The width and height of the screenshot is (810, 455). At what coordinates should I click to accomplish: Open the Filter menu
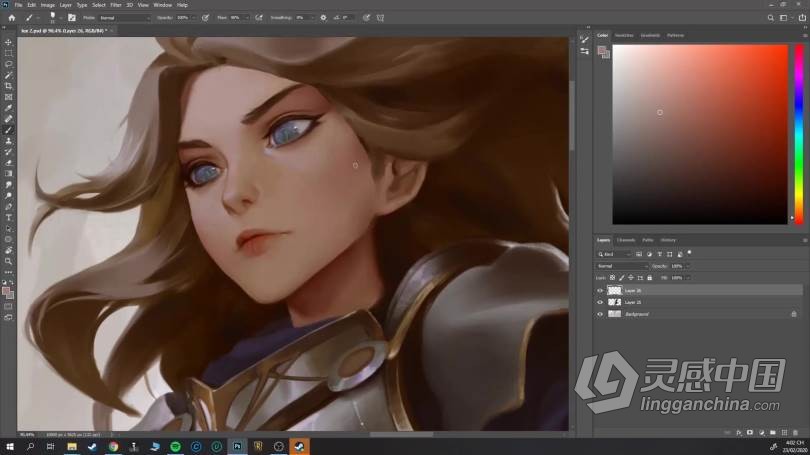pos(116,5)
